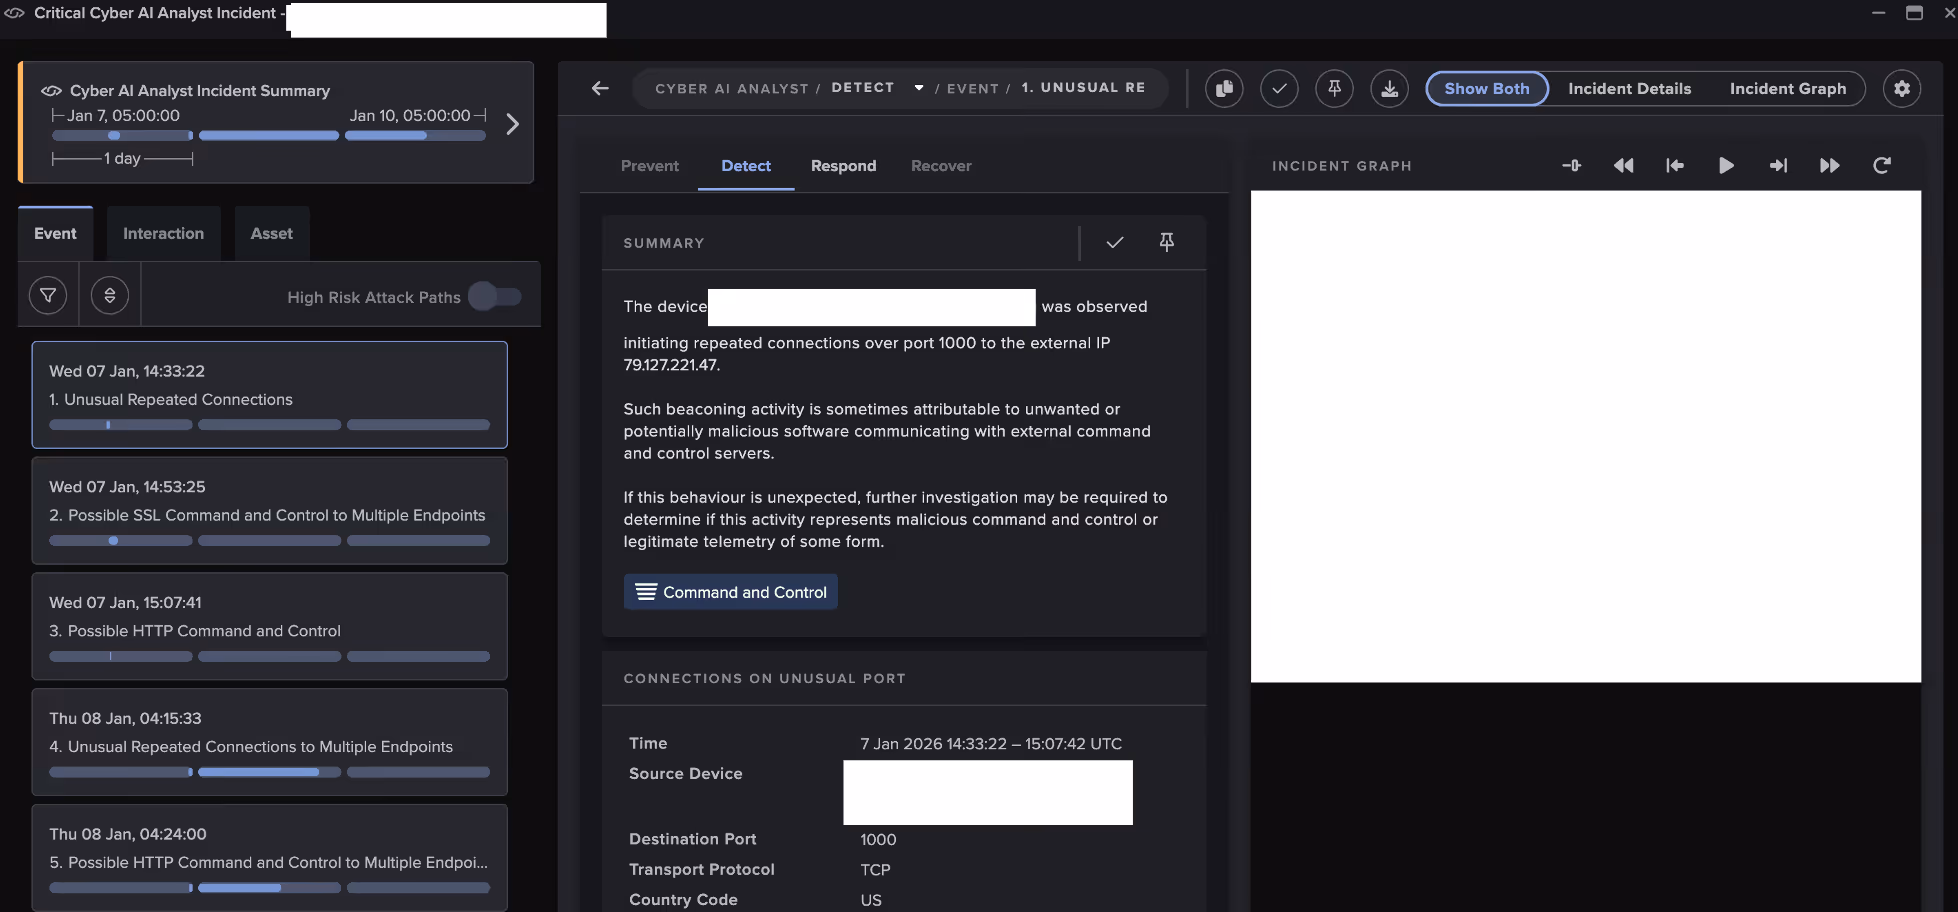Click the 'Jan 10, 05:00:00' end label
Screen dimensions: 1958x912
pyautogui.click(x=410, y=116)
